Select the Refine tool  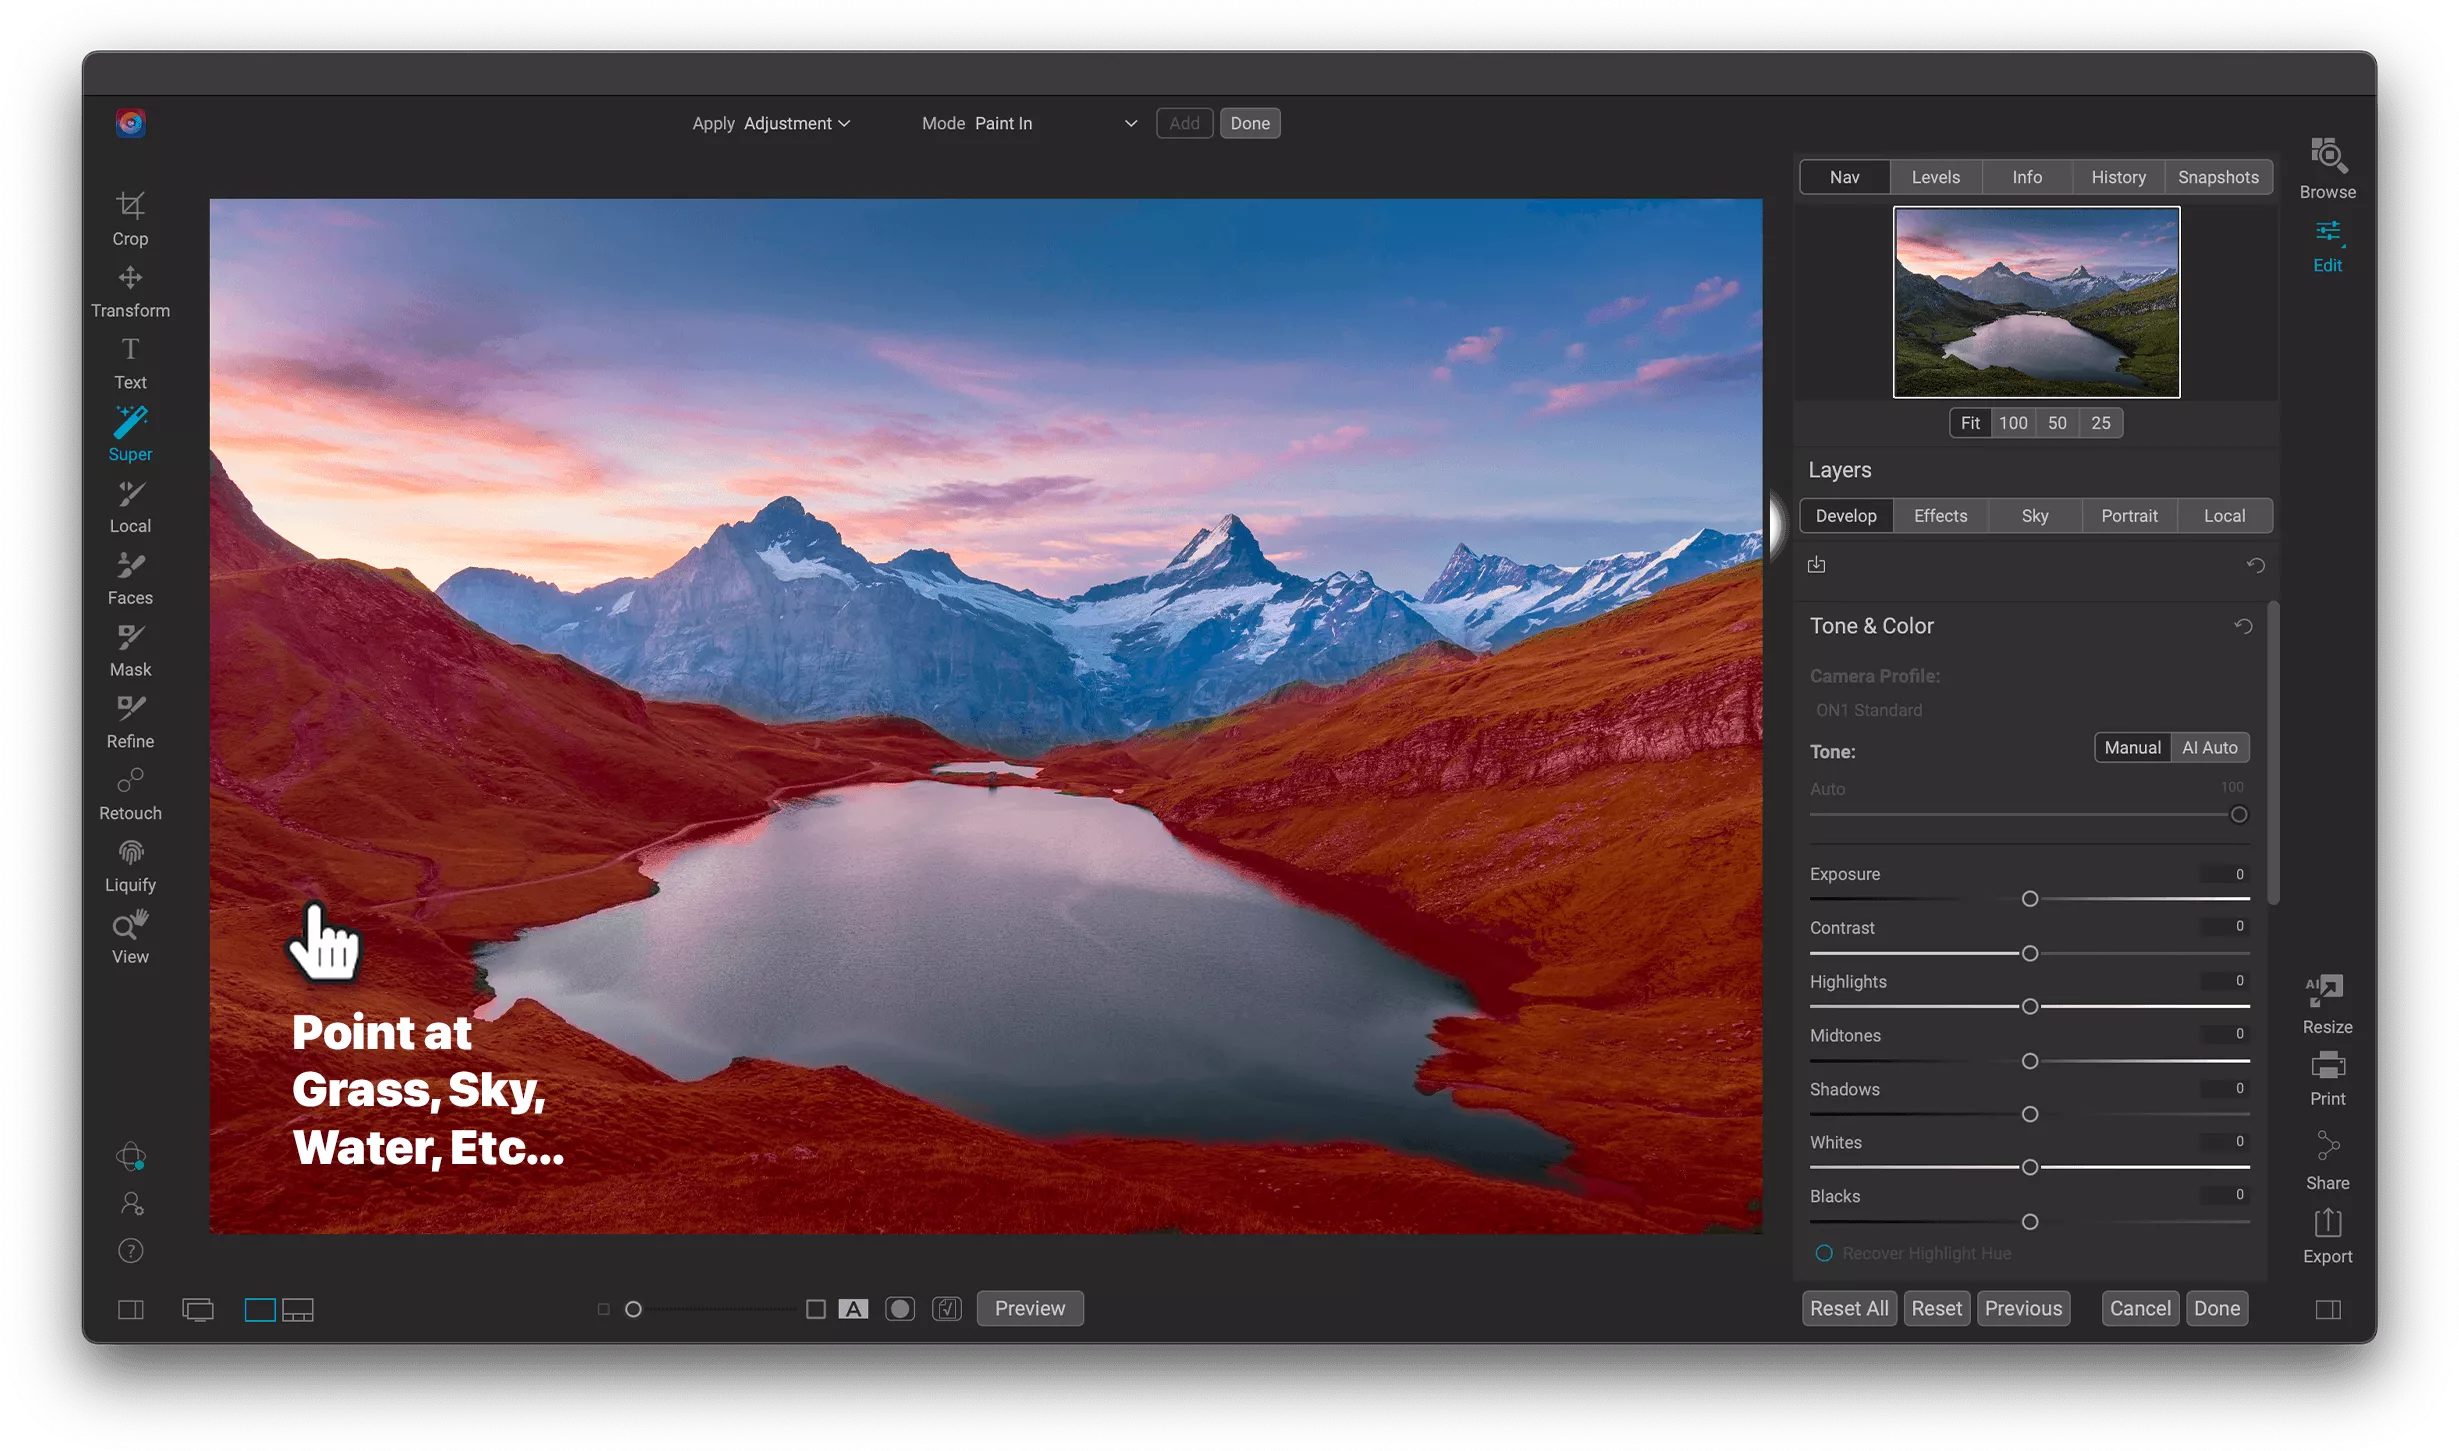(130, 722)
